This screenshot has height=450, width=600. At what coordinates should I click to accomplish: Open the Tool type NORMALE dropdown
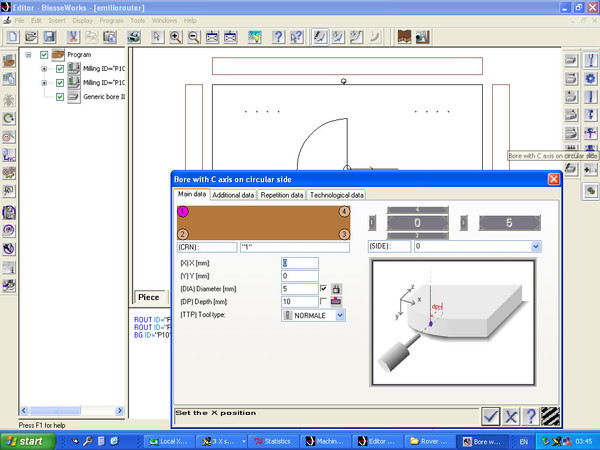point(340,315)
